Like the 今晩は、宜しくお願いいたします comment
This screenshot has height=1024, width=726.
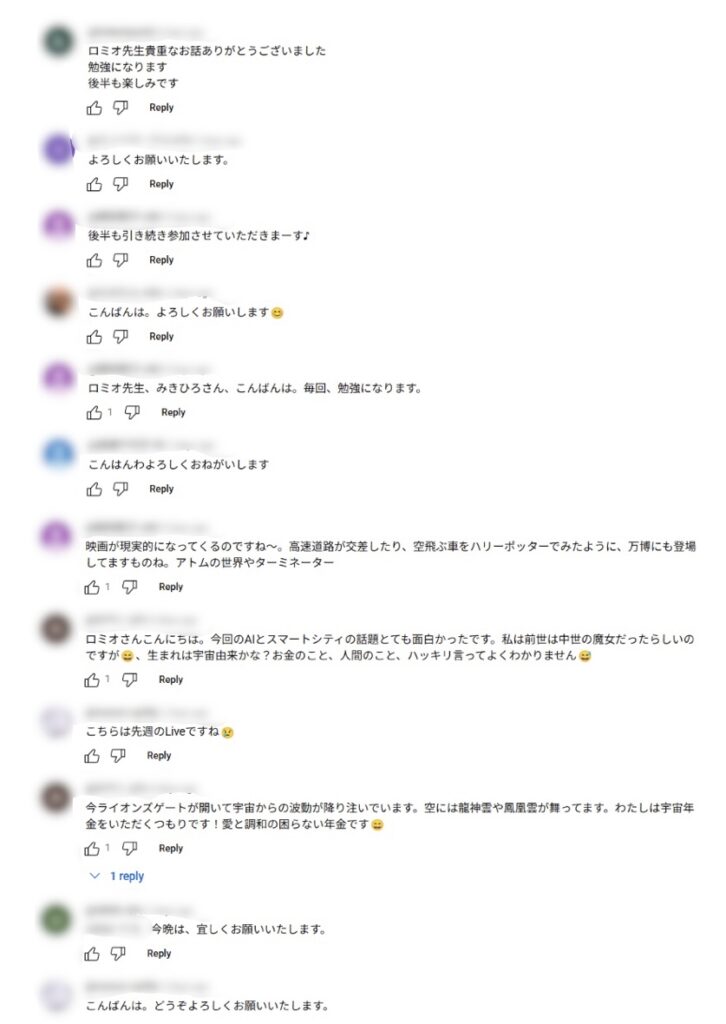92,954
